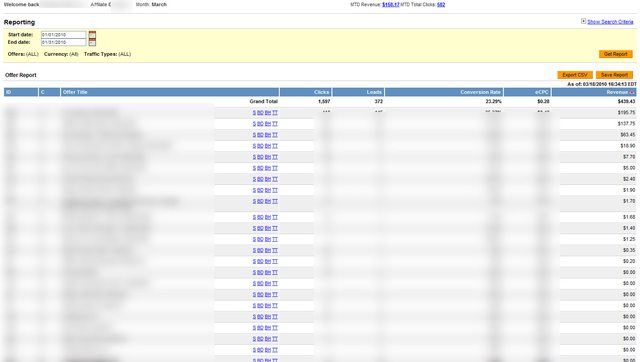The height and width of the screenshot is (362, 640).
Task: Open the BH link in the $137.75 row
Action: pos(268,124)
